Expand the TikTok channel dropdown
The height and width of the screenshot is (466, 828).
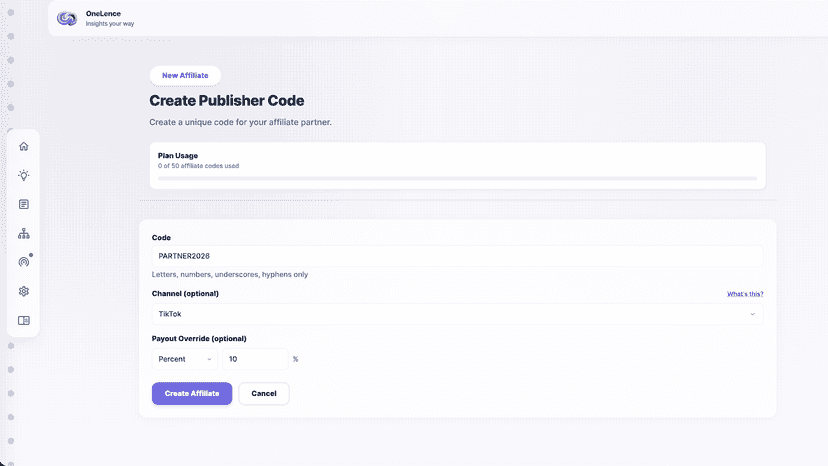457,314
